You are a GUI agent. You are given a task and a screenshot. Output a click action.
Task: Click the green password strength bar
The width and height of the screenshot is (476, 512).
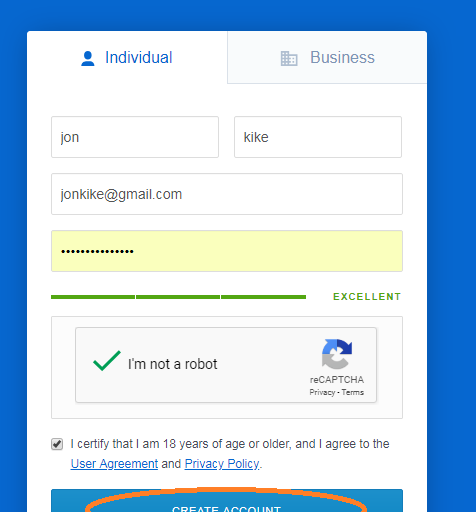(178, 297)
